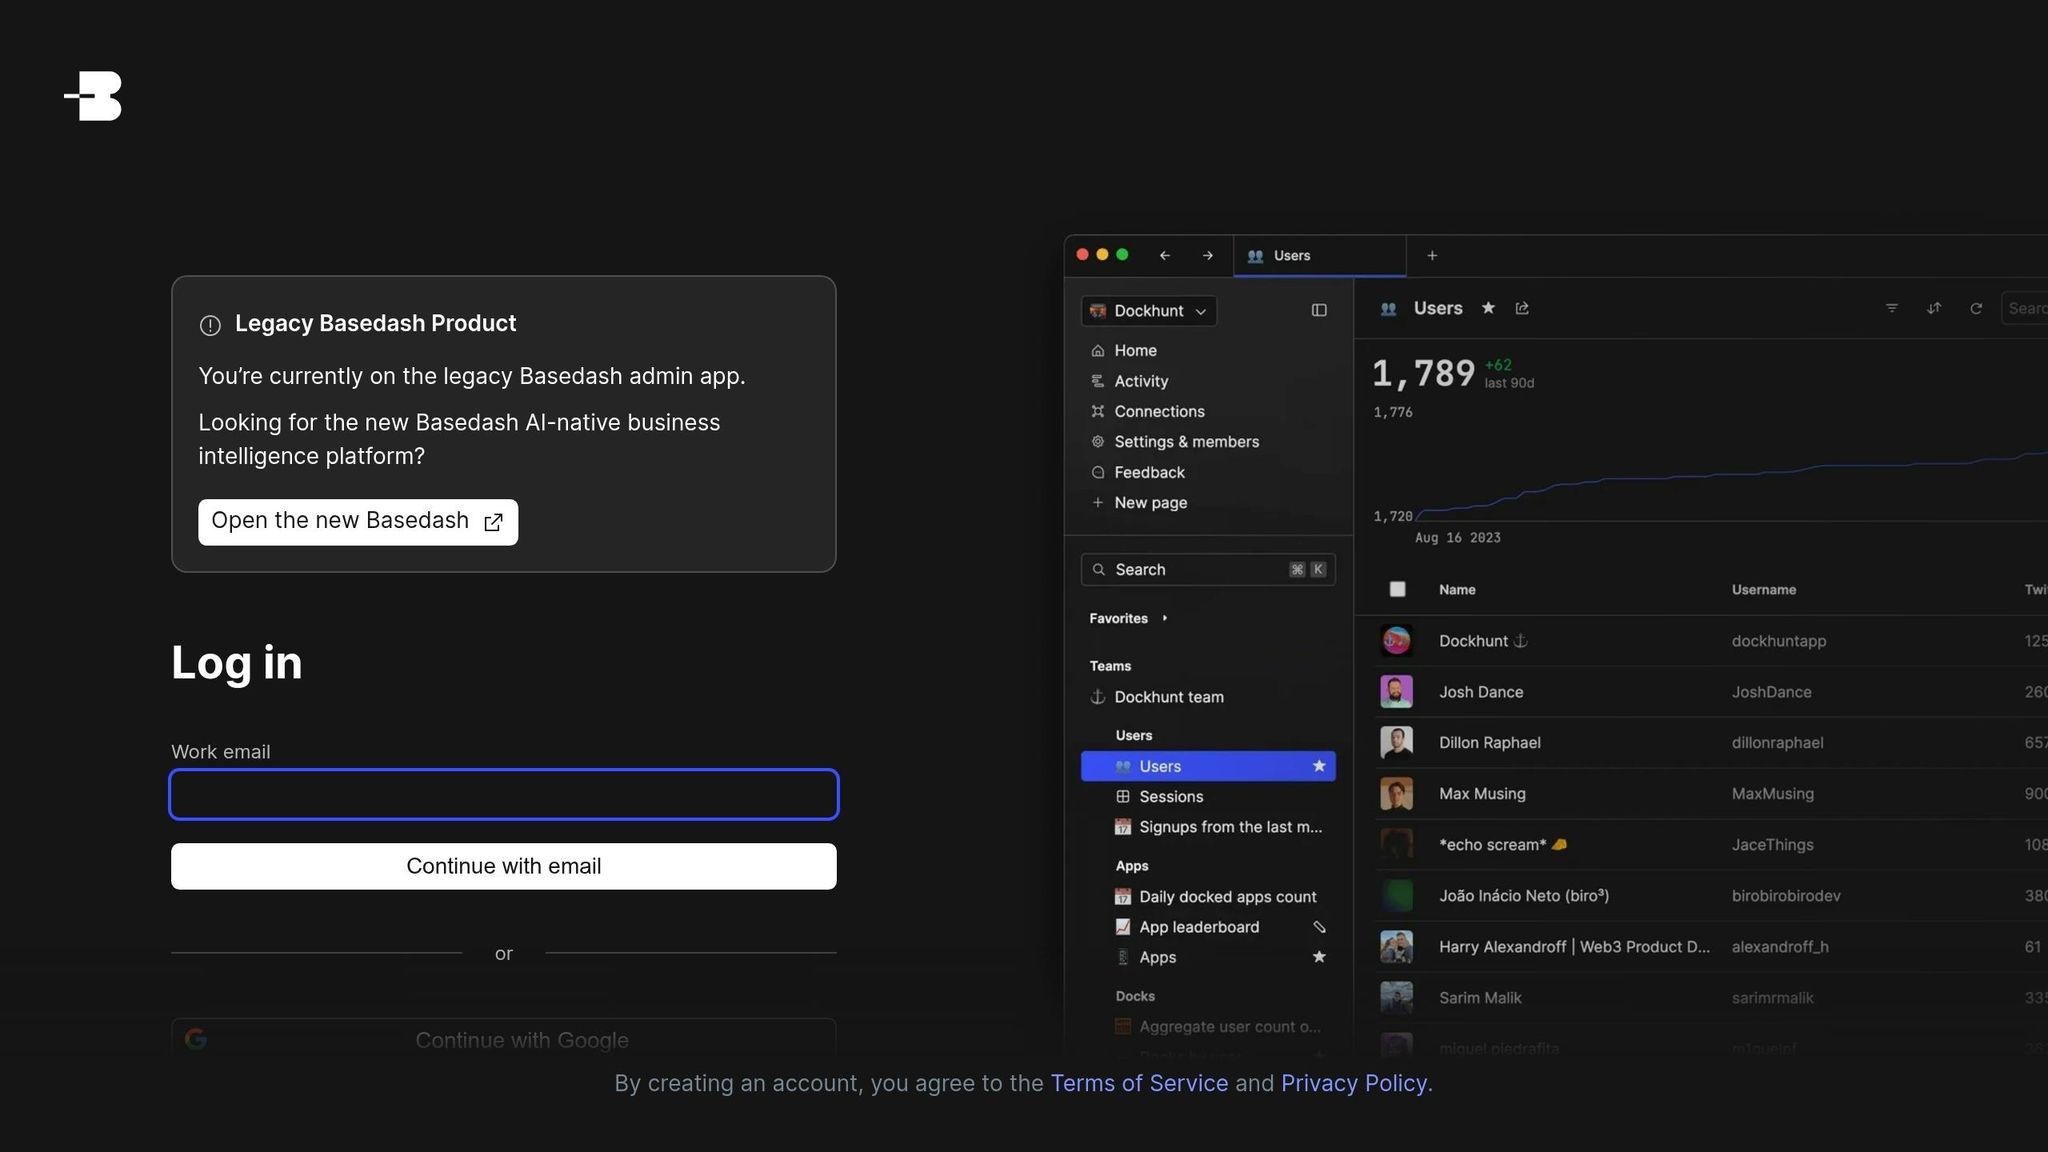Click the refresh icon in Users toolbar
Screen dimensions: 2048x1152
(1976, 308)
